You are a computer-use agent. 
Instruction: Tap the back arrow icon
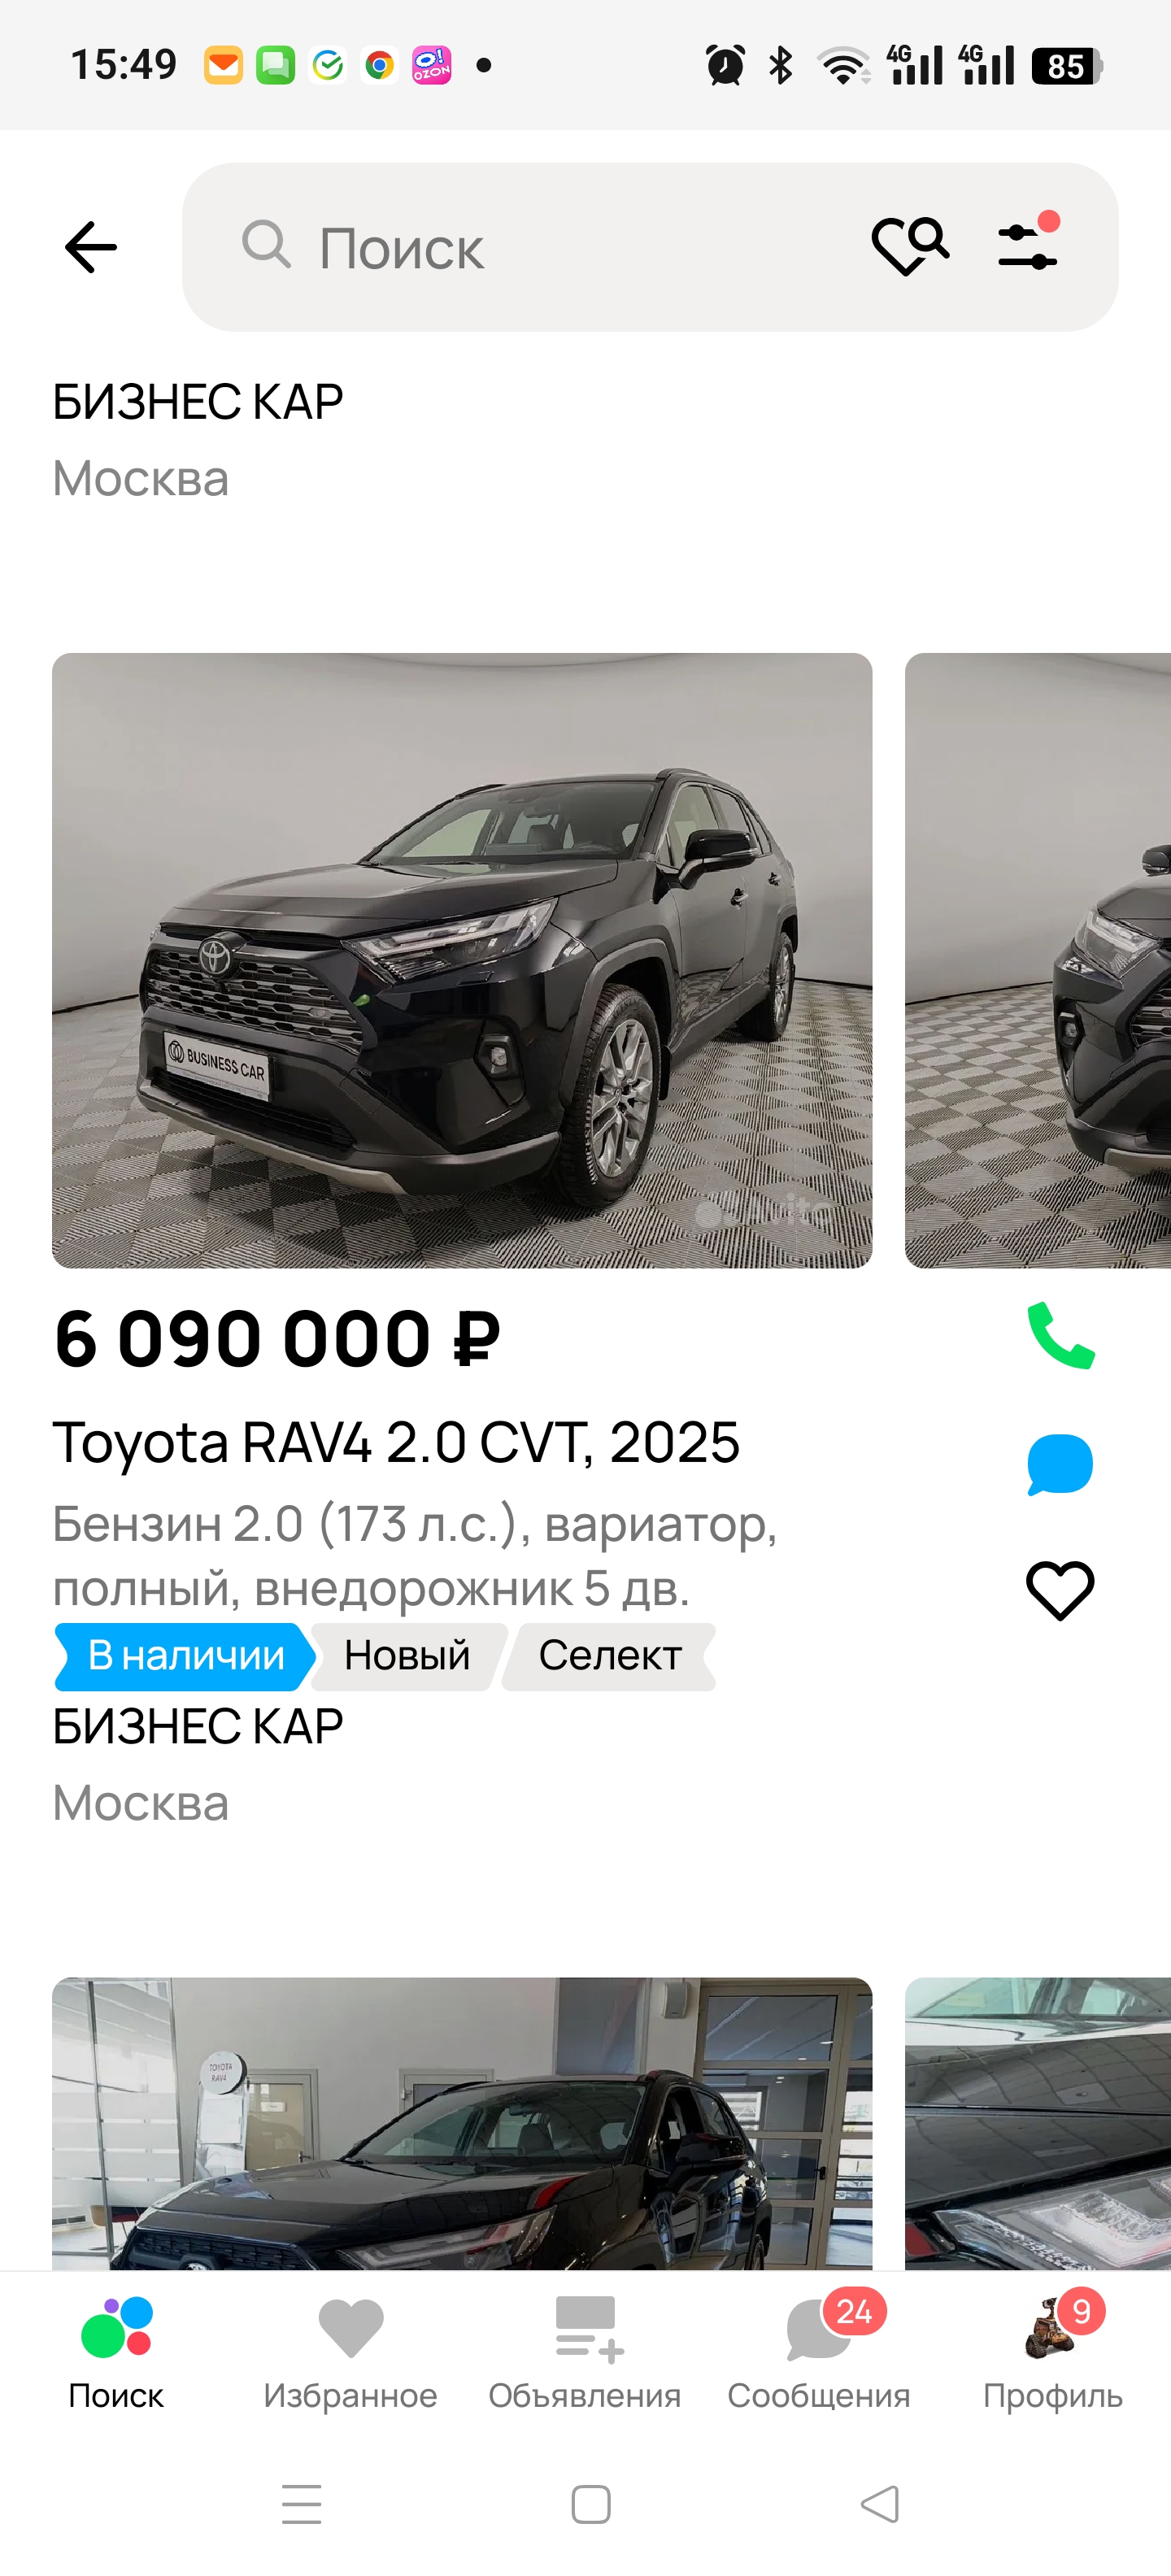click(x=91, y=247)
